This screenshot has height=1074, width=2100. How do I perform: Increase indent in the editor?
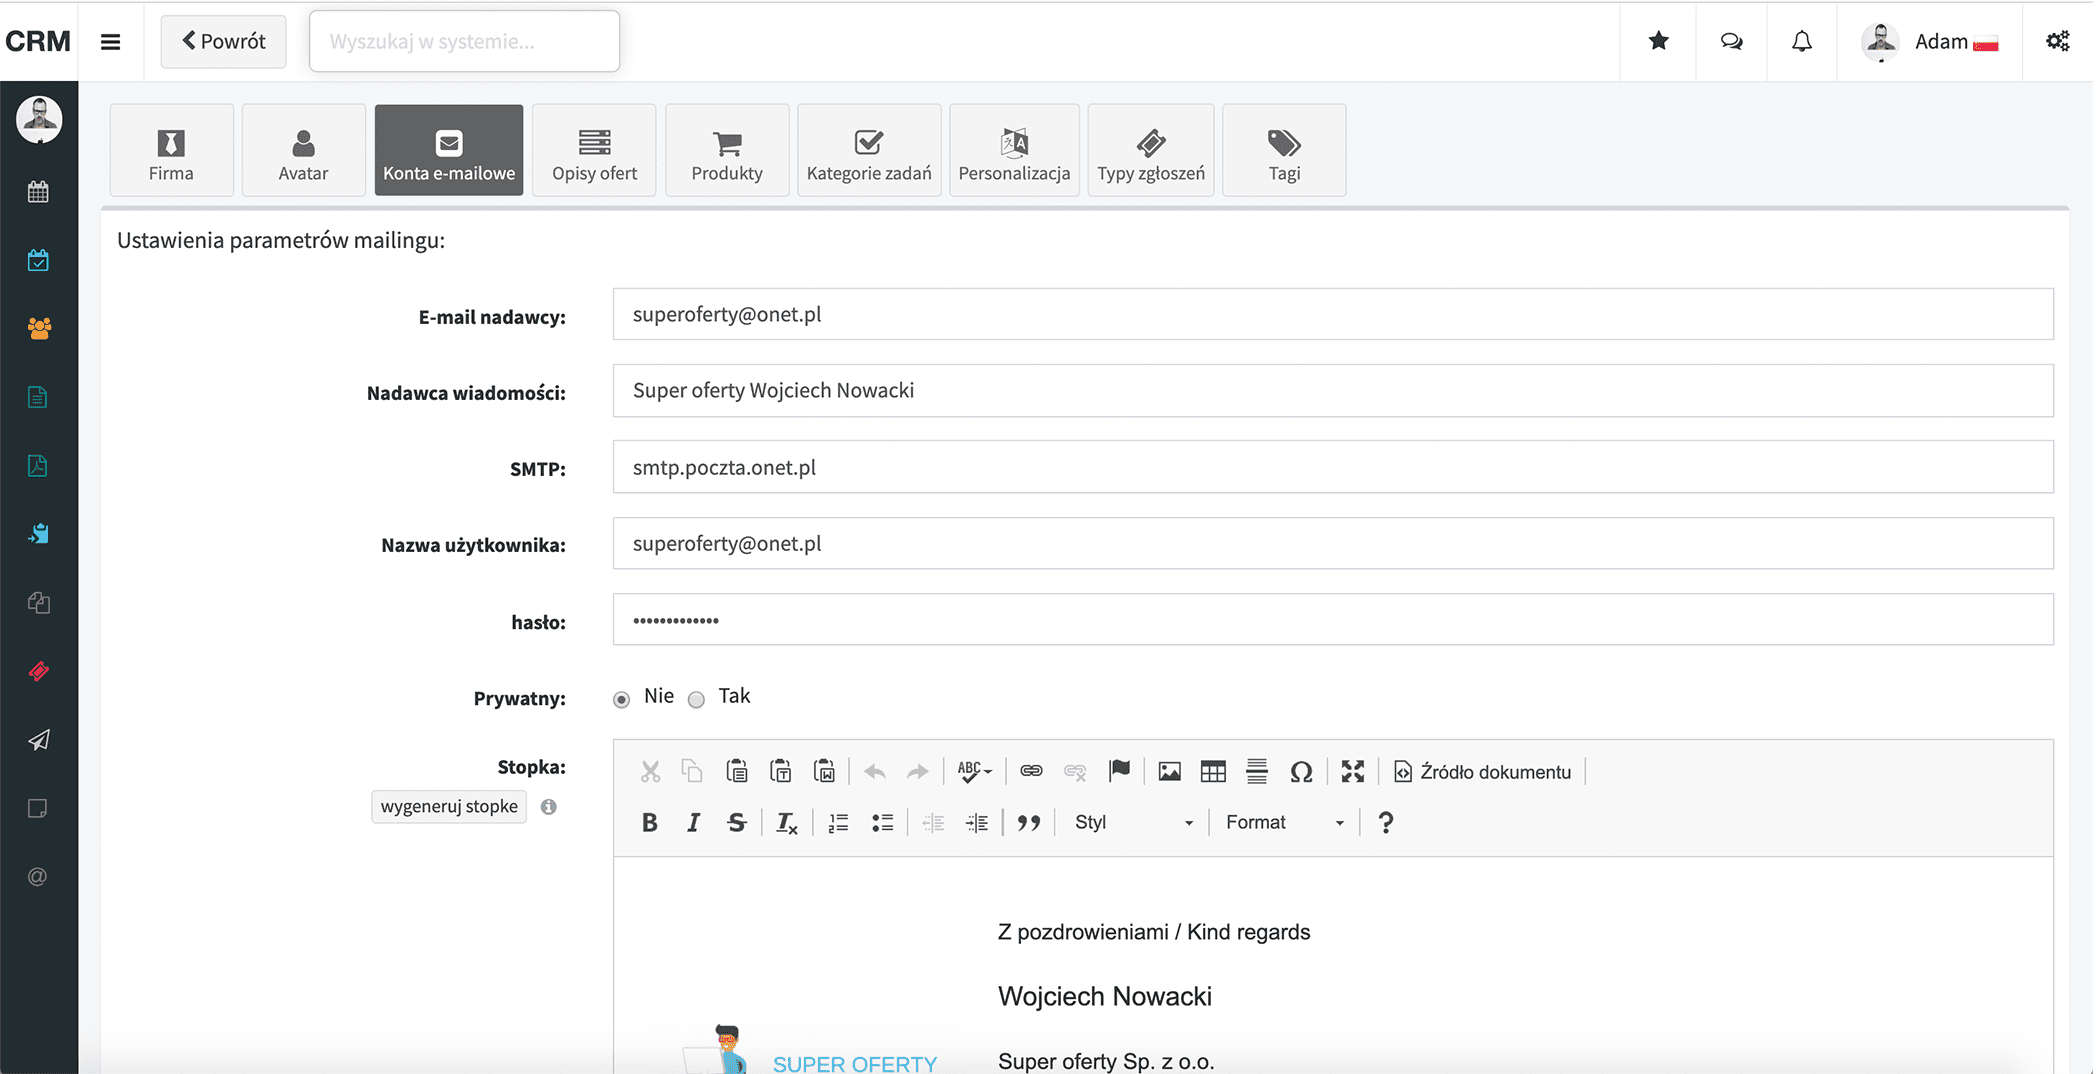977,822
